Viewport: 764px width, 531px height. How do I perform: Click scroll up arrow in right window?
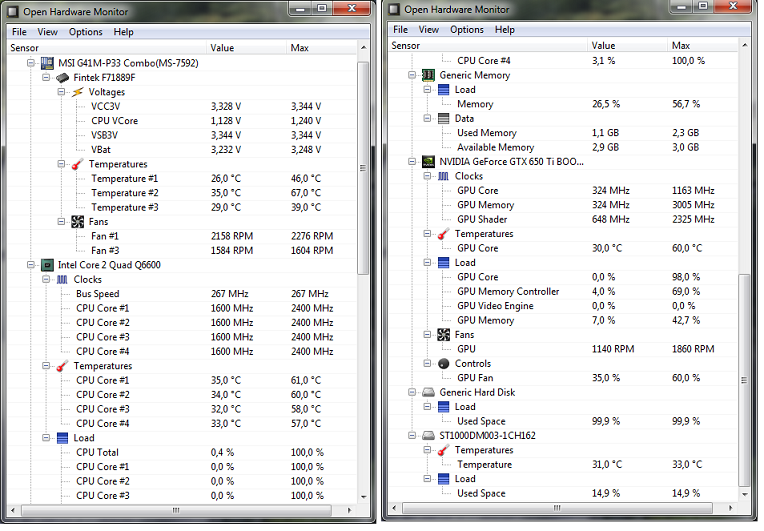pos(745,45)
